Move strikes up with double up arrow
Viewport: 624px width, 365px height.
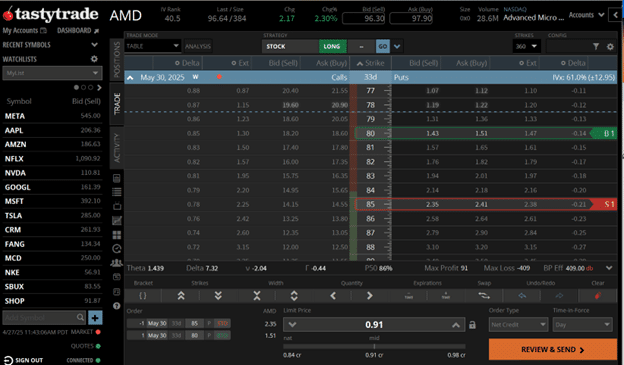click(181, 296)
